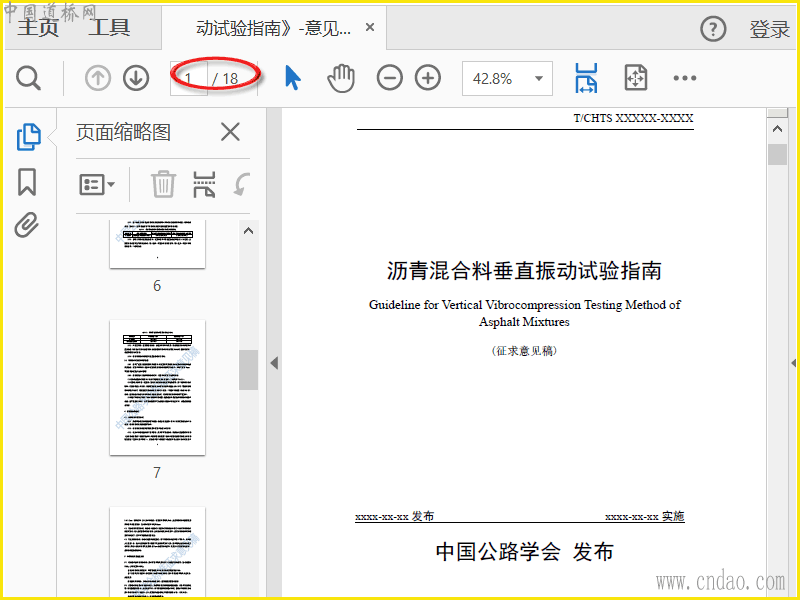Click the page number input field

pos(189,79)
